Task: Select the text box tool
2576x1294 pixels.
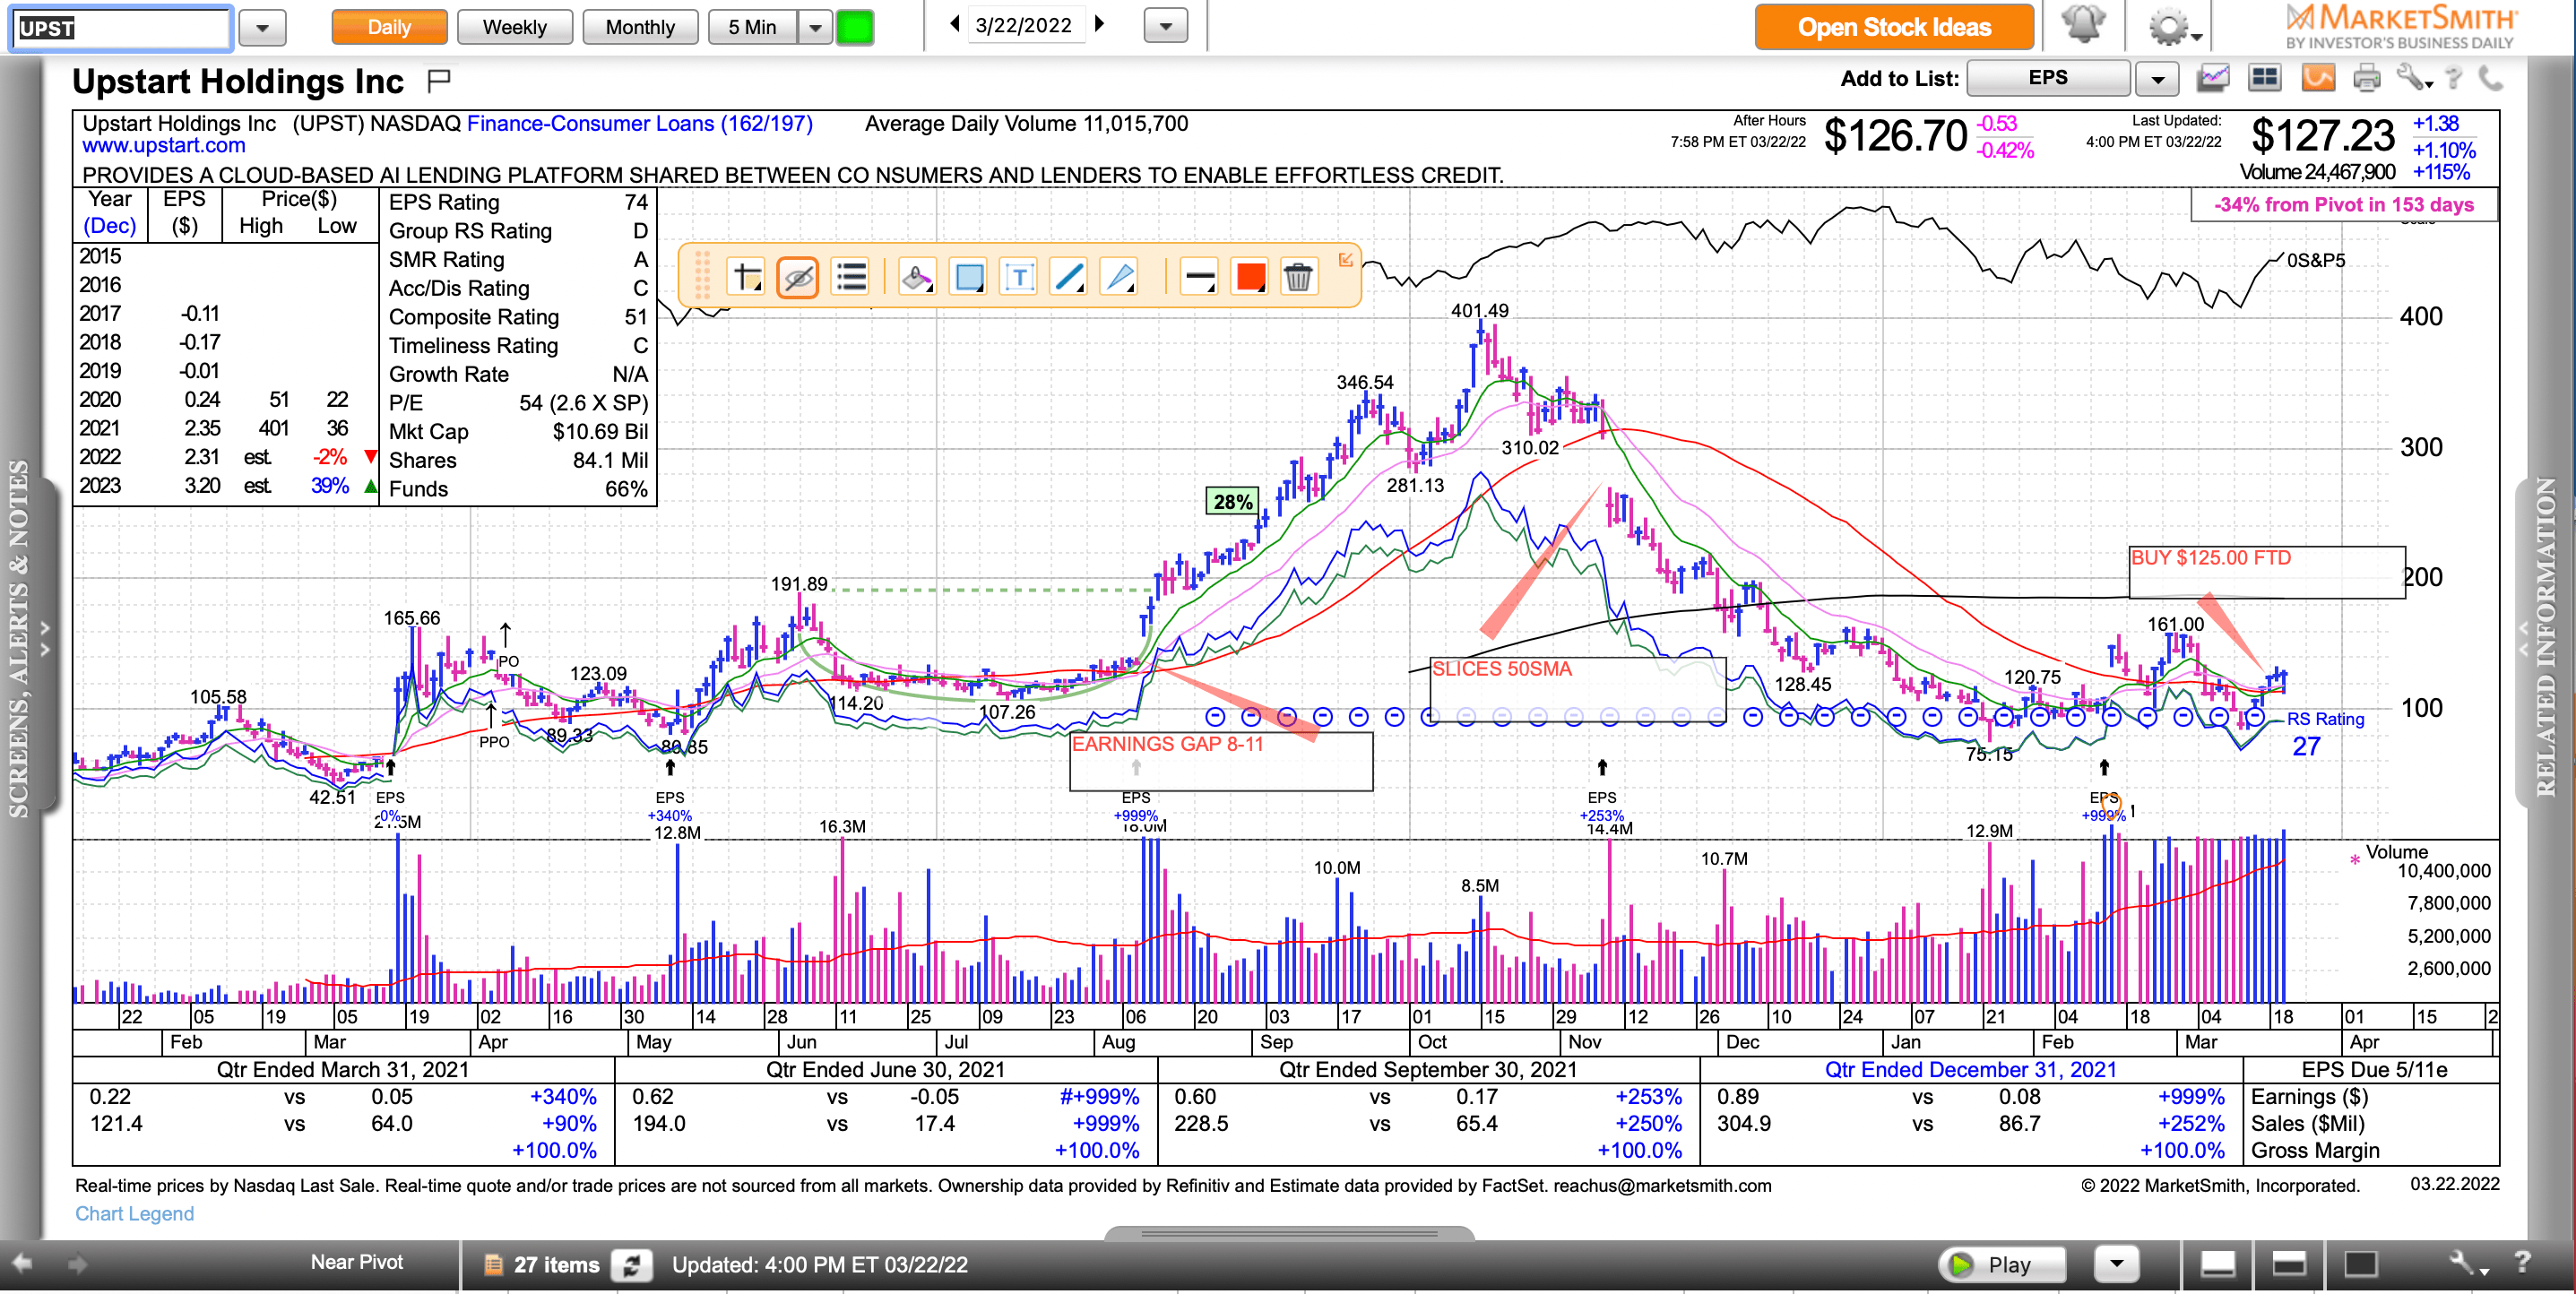Action: tap(1019, 277)
